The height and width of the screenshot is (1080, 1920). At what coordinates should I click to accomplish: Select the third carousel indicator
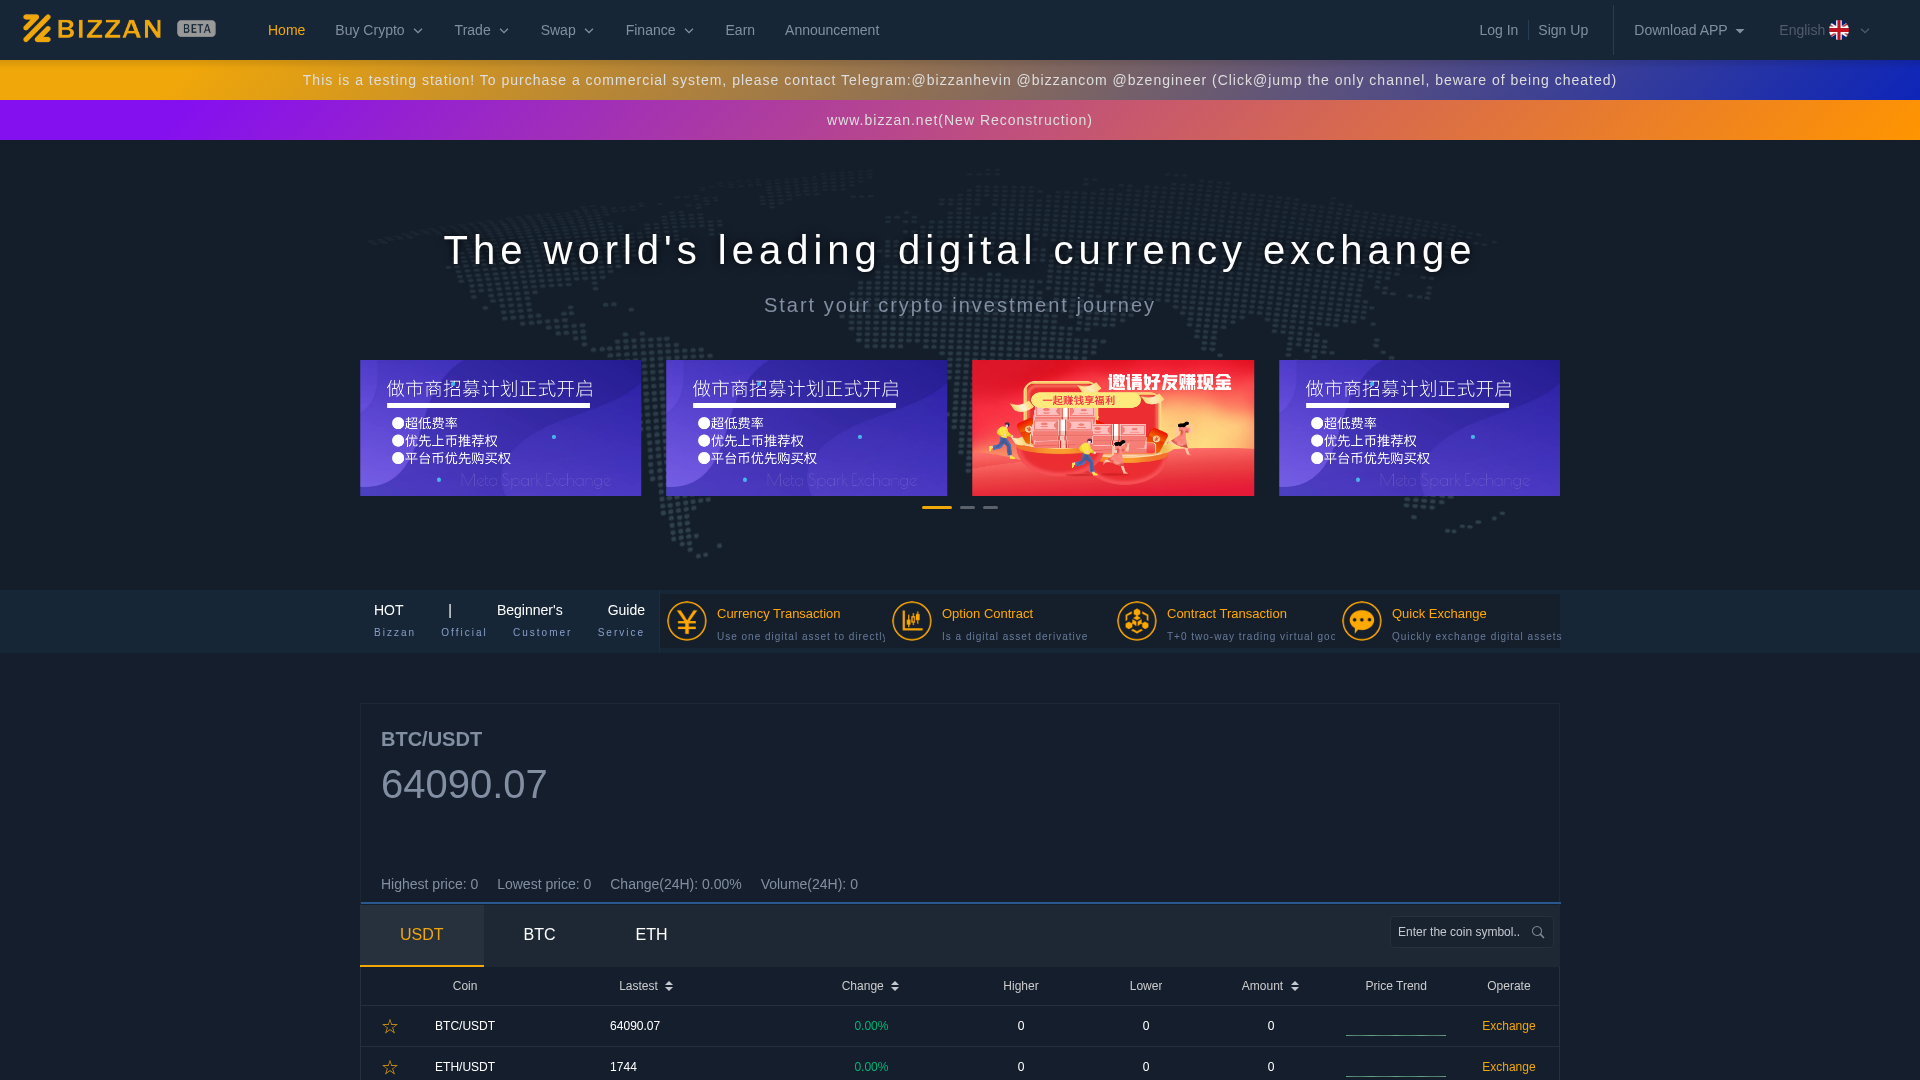[x=990, y=508]
